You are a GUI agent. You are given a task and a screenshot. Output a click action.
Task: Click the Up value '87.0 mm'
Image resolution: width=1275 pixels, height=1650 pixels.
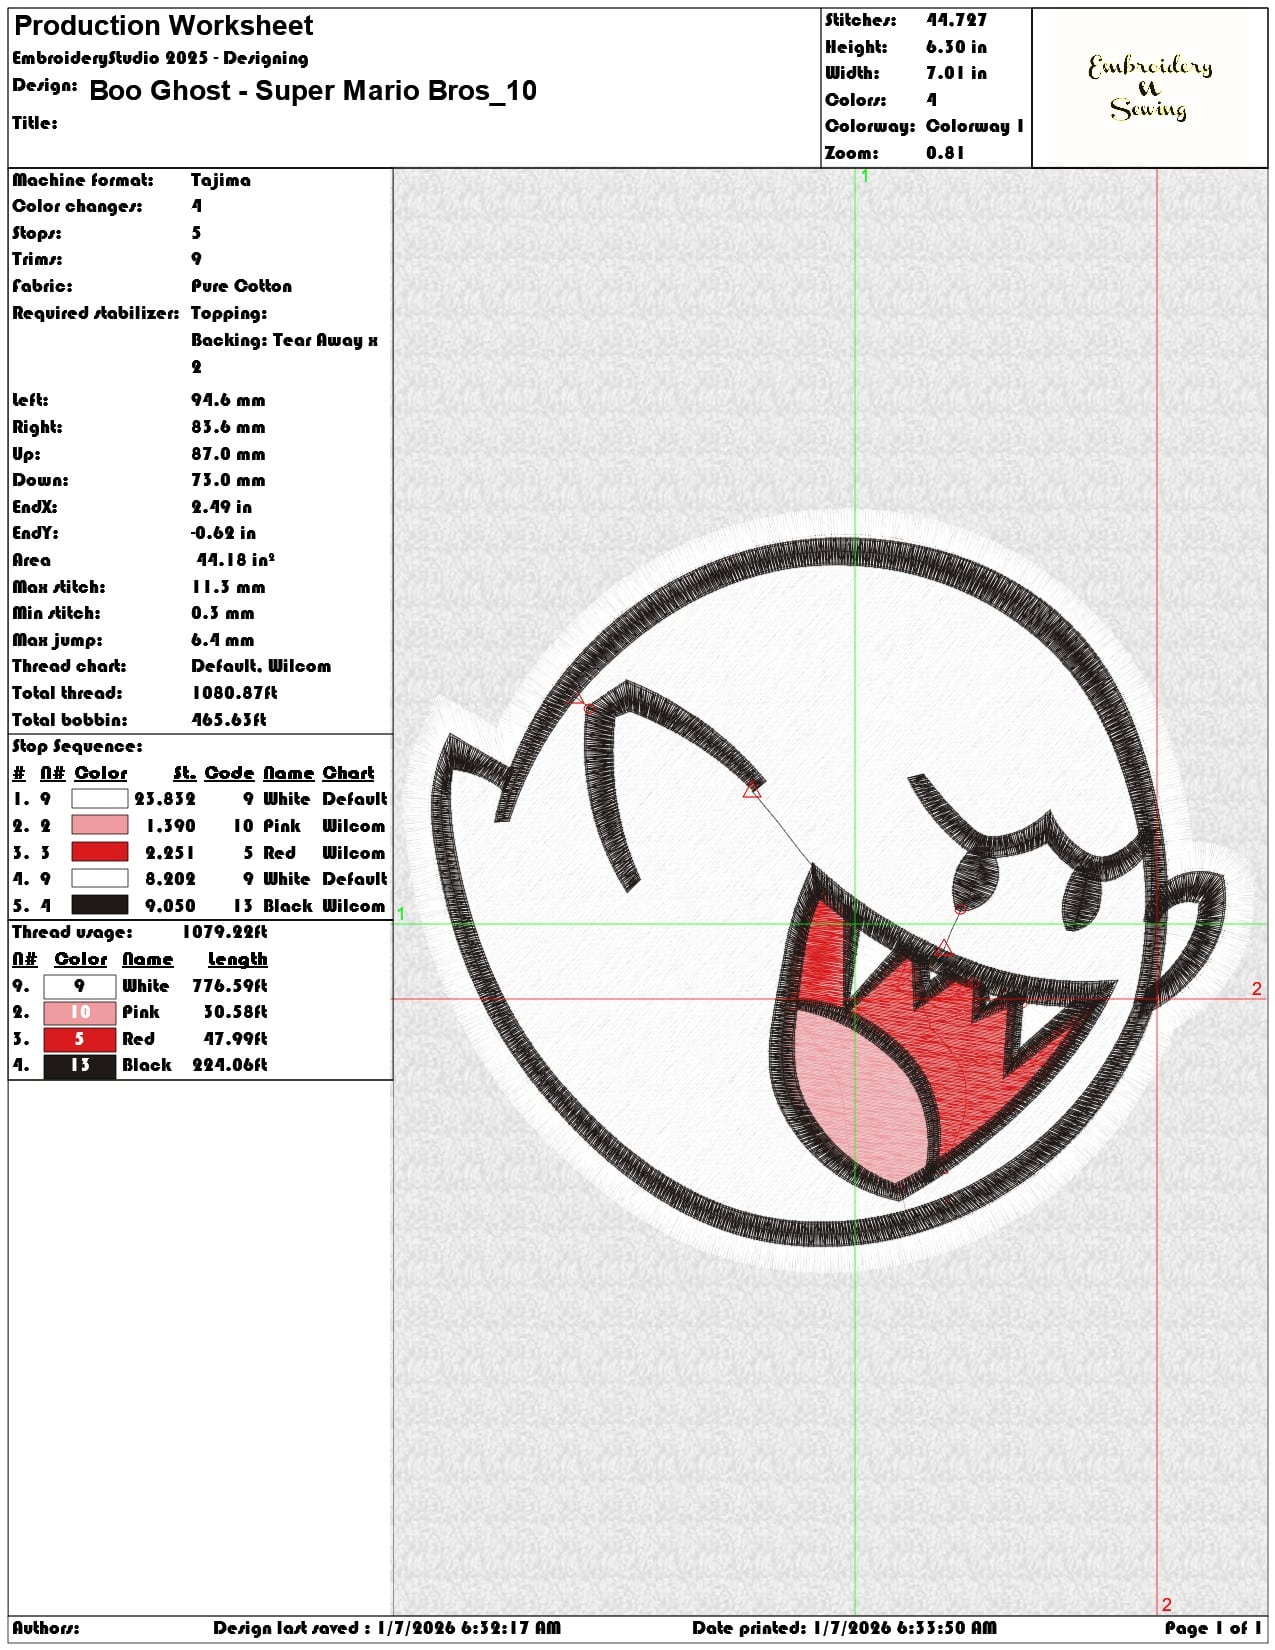click(228, 454)
